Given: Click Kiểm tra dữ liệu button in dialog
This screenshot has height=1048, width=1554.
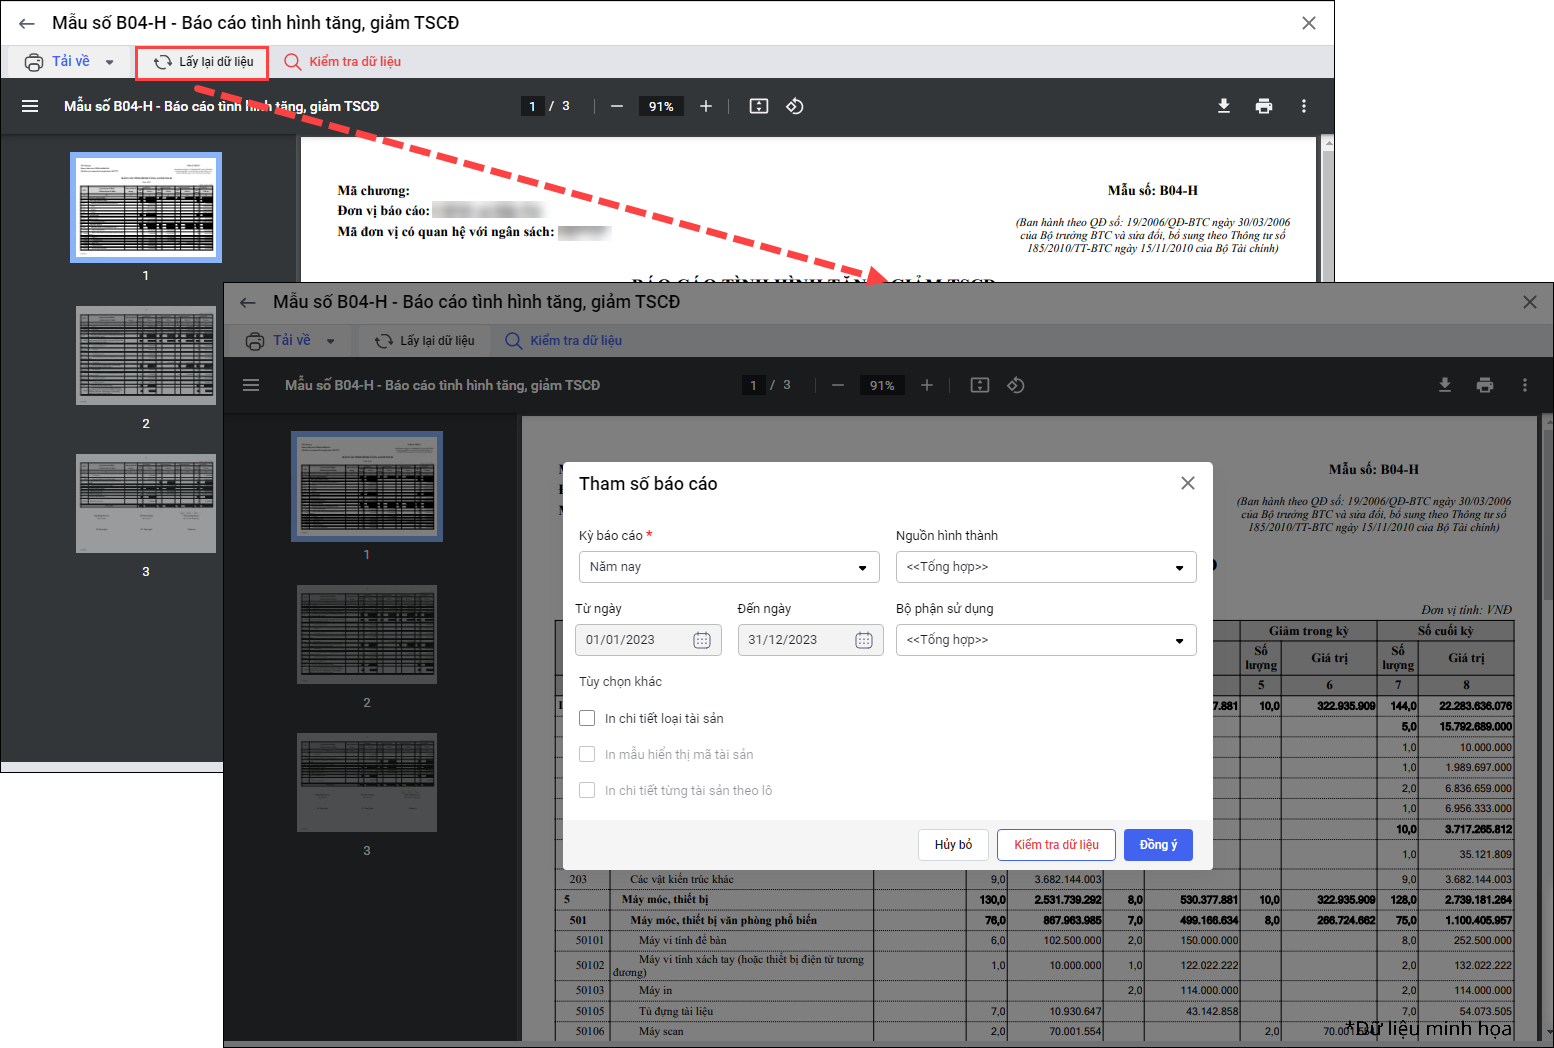Looking at the screenshot, I should [1056, 845].
